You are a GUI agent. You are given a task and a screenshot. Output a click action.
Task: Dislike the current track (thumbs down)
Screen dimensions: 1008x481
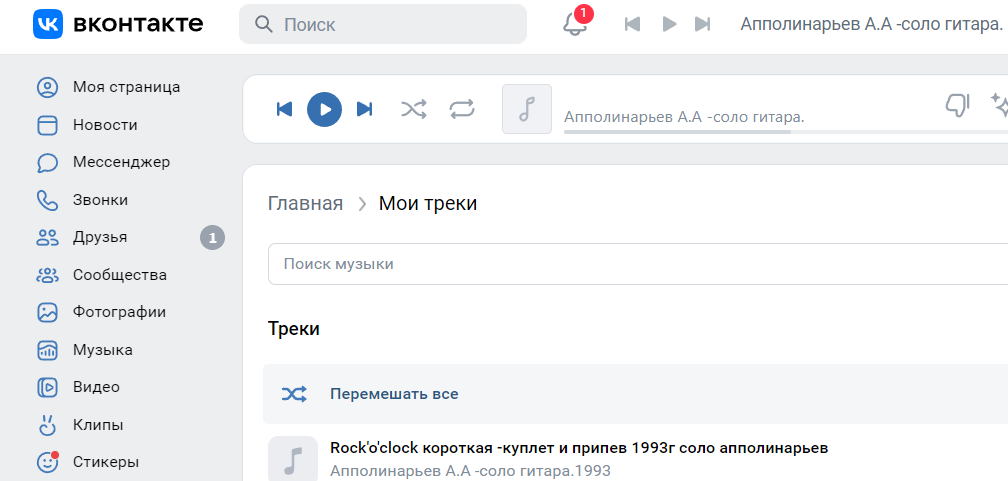[x=957, y=104]
